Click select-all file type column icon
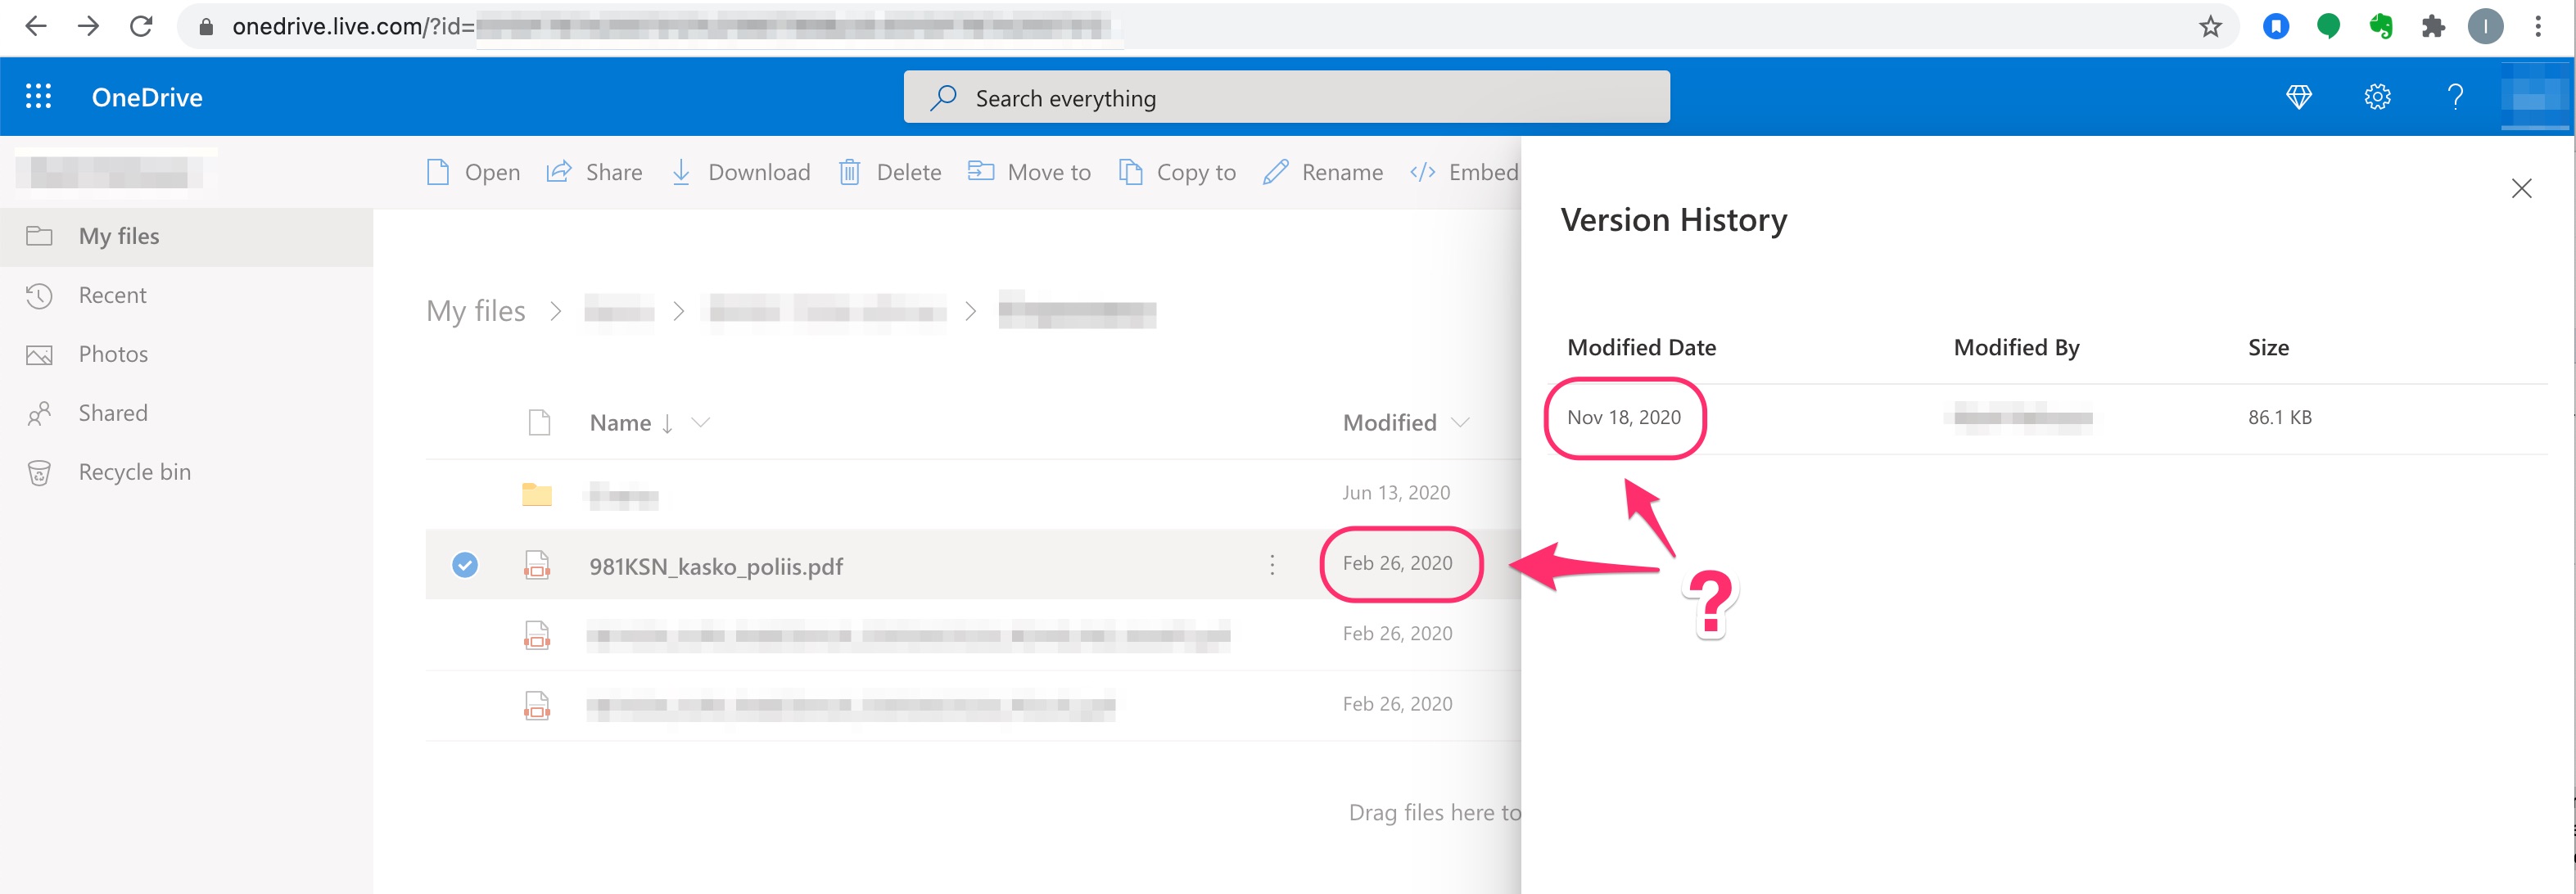Image resolution: width=2576 pixels, height=894 pixels. pyautogui.click(x=539, y=423)
